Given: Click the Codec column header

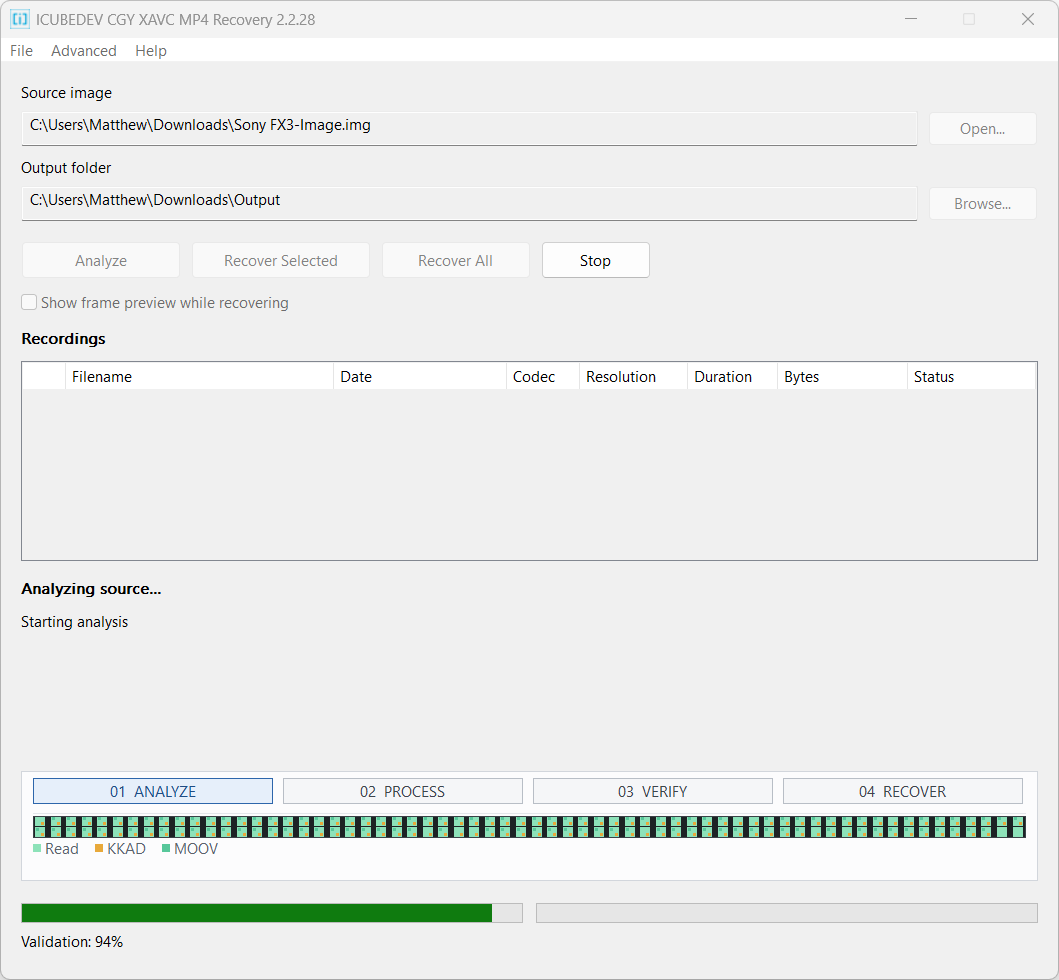Looking at the screenshot, I should pyautogui.click(x=542, y=376).
